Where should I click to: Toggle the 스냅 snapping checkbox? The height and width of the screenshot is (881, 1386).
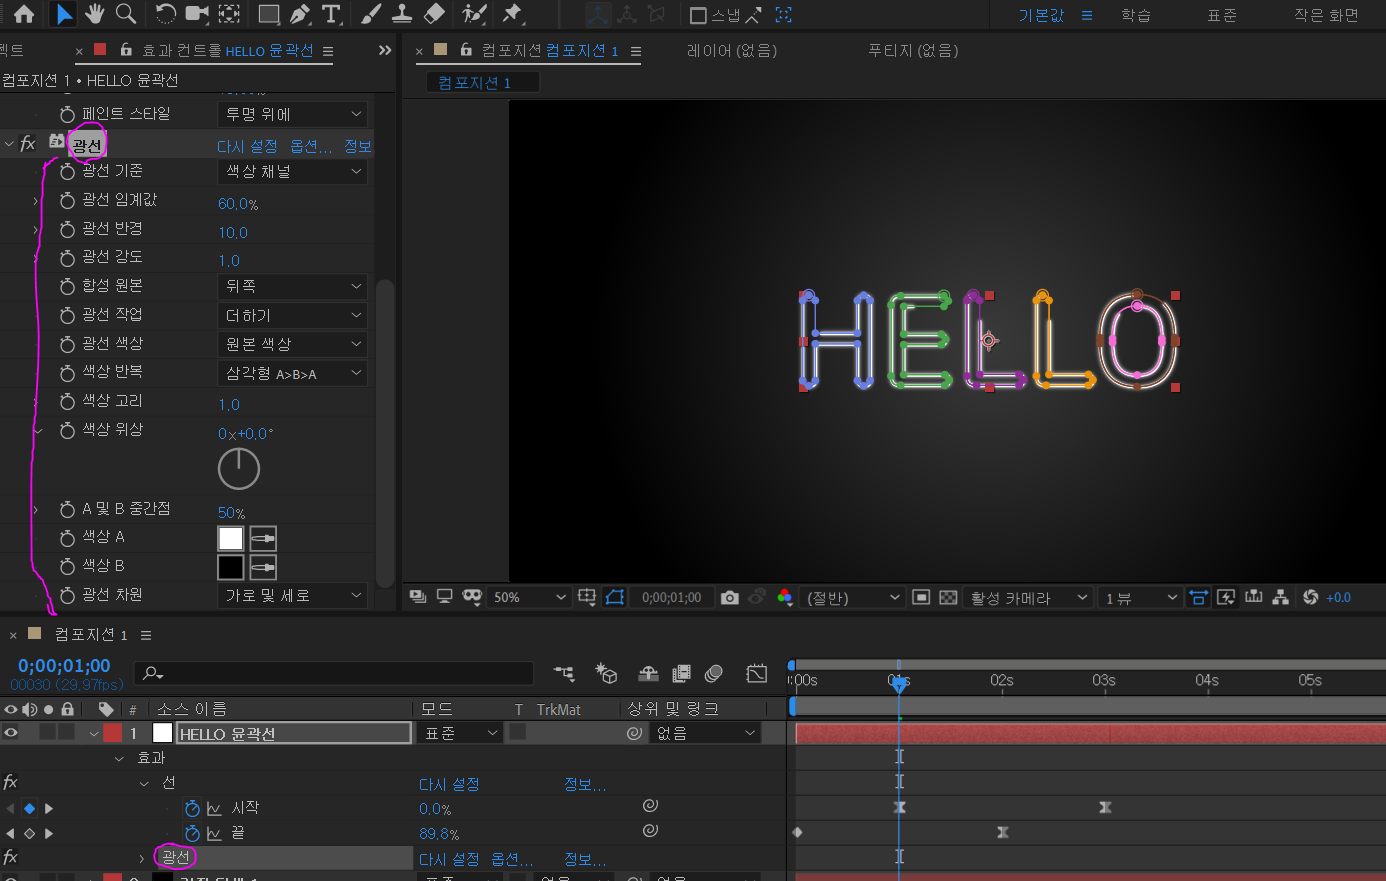tap(699, 15)
